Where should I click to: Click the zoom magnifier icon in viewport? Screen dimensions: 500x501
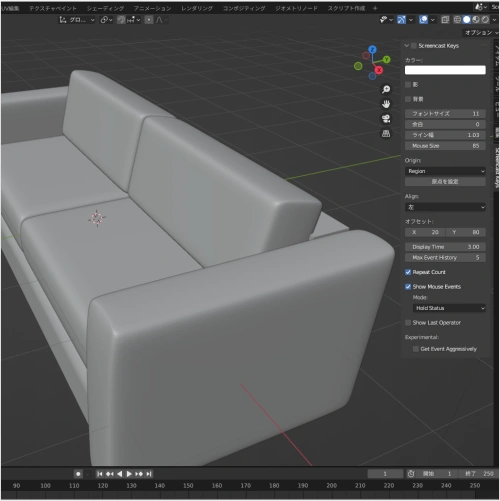click(x=386, y=89)
